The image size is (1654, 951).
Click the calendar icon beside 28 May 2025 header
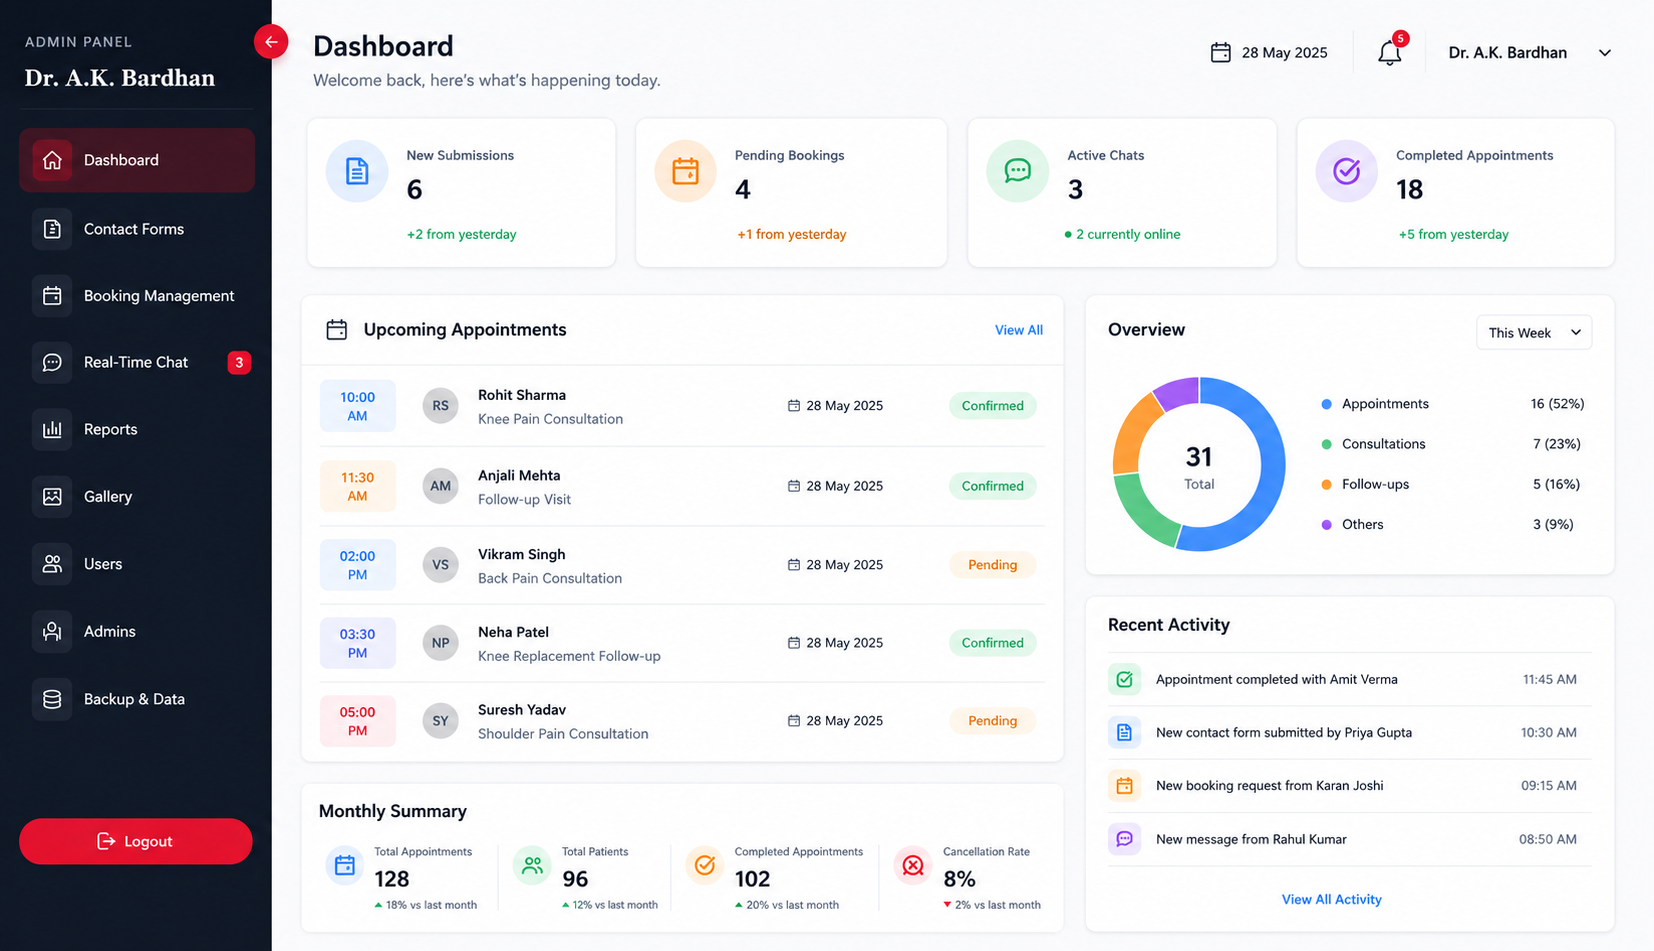pos(1220,52)
